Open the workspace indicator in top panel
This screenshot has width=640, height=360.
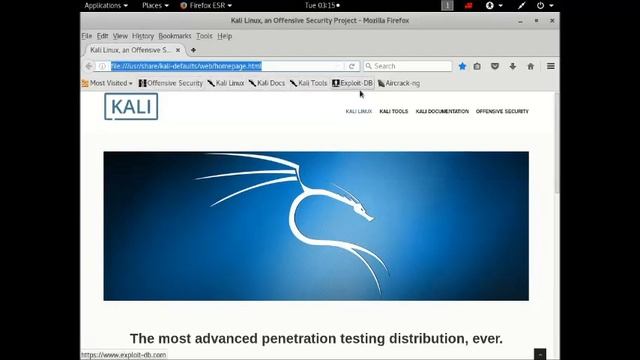(x=447, y=5)
